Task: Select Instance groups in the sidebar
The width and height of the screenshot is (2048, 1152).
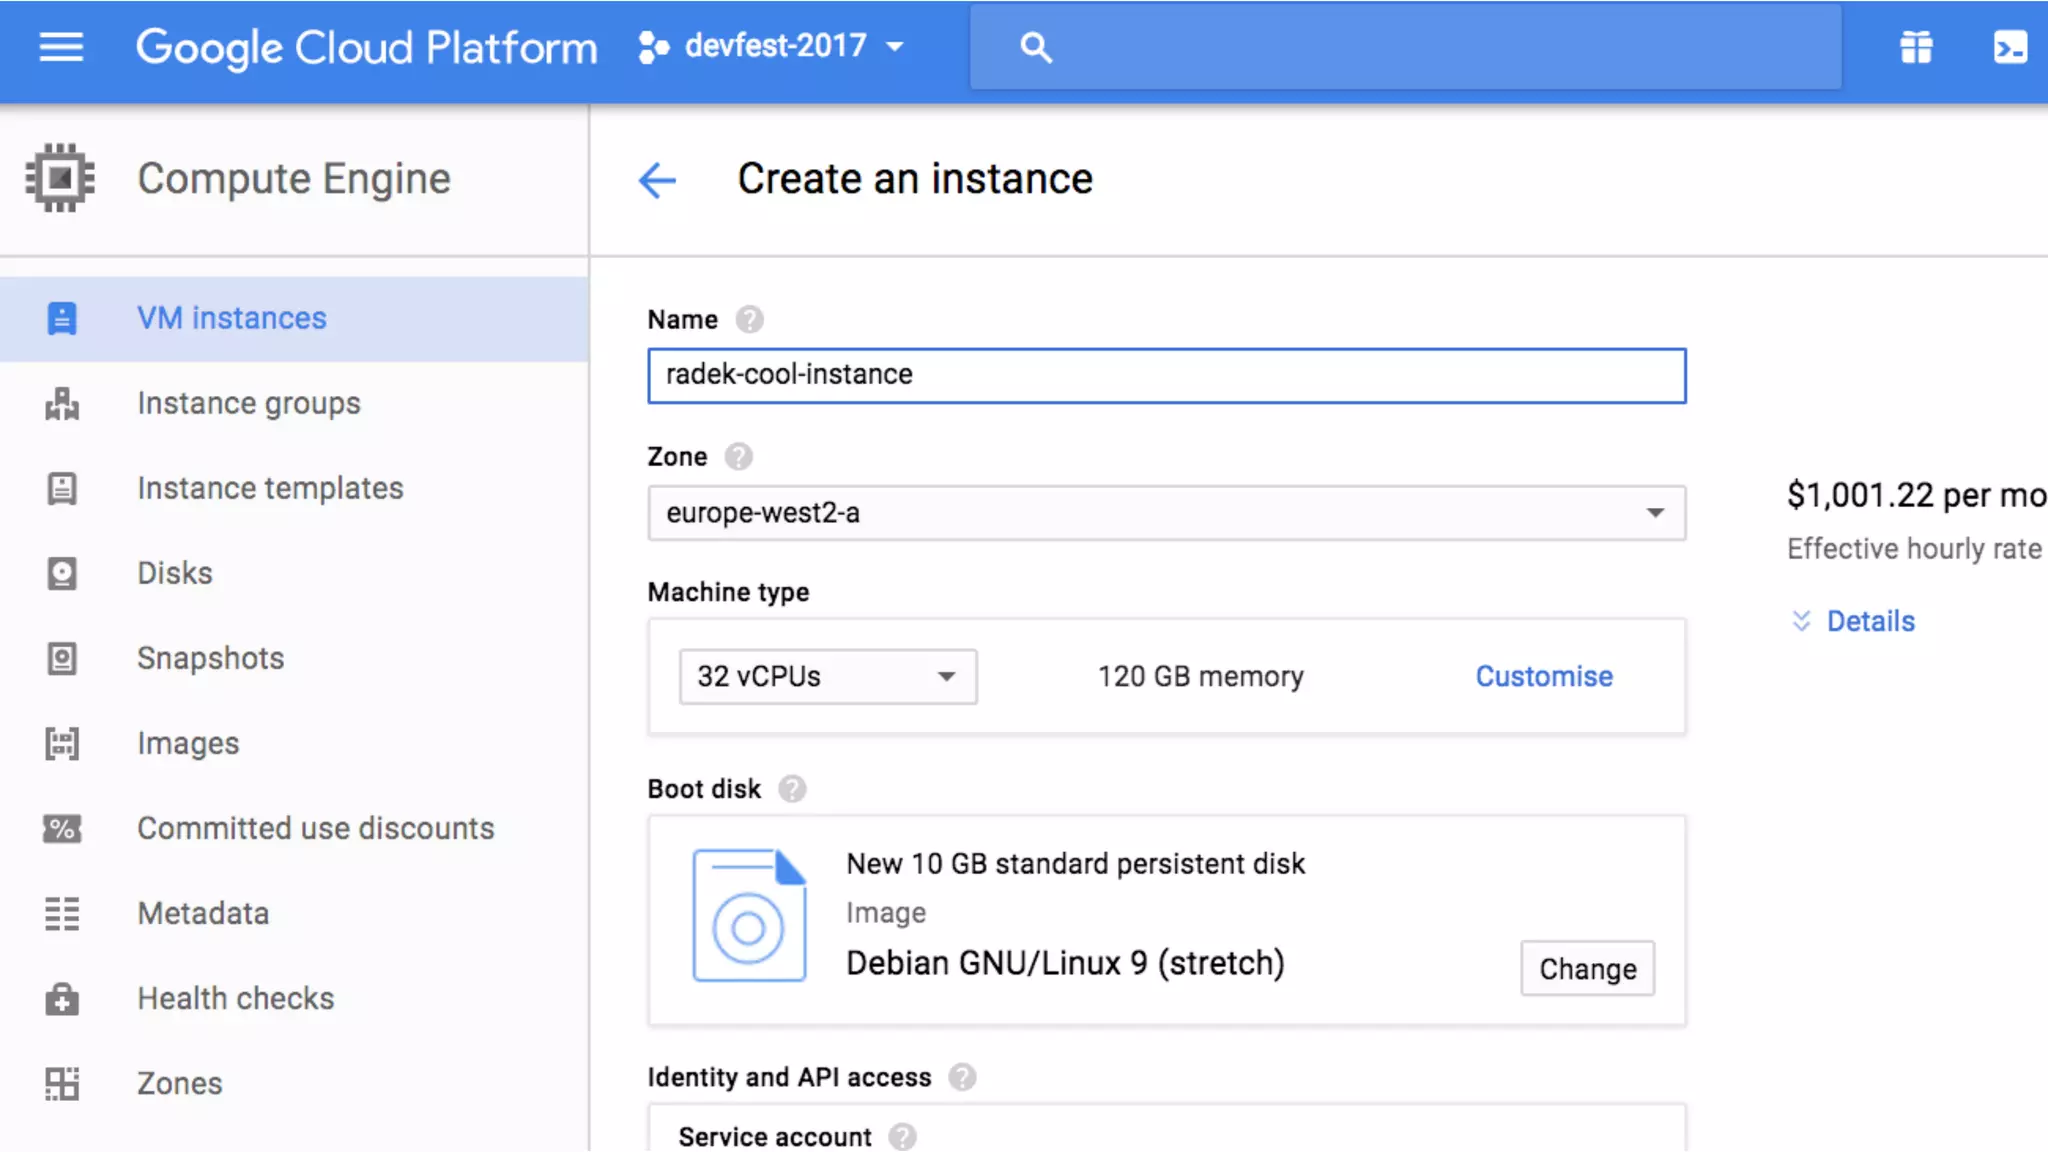Action: point(248,403)
